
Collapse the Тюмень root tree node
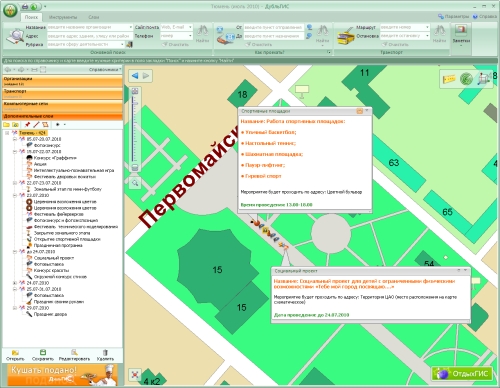point(7,133)
